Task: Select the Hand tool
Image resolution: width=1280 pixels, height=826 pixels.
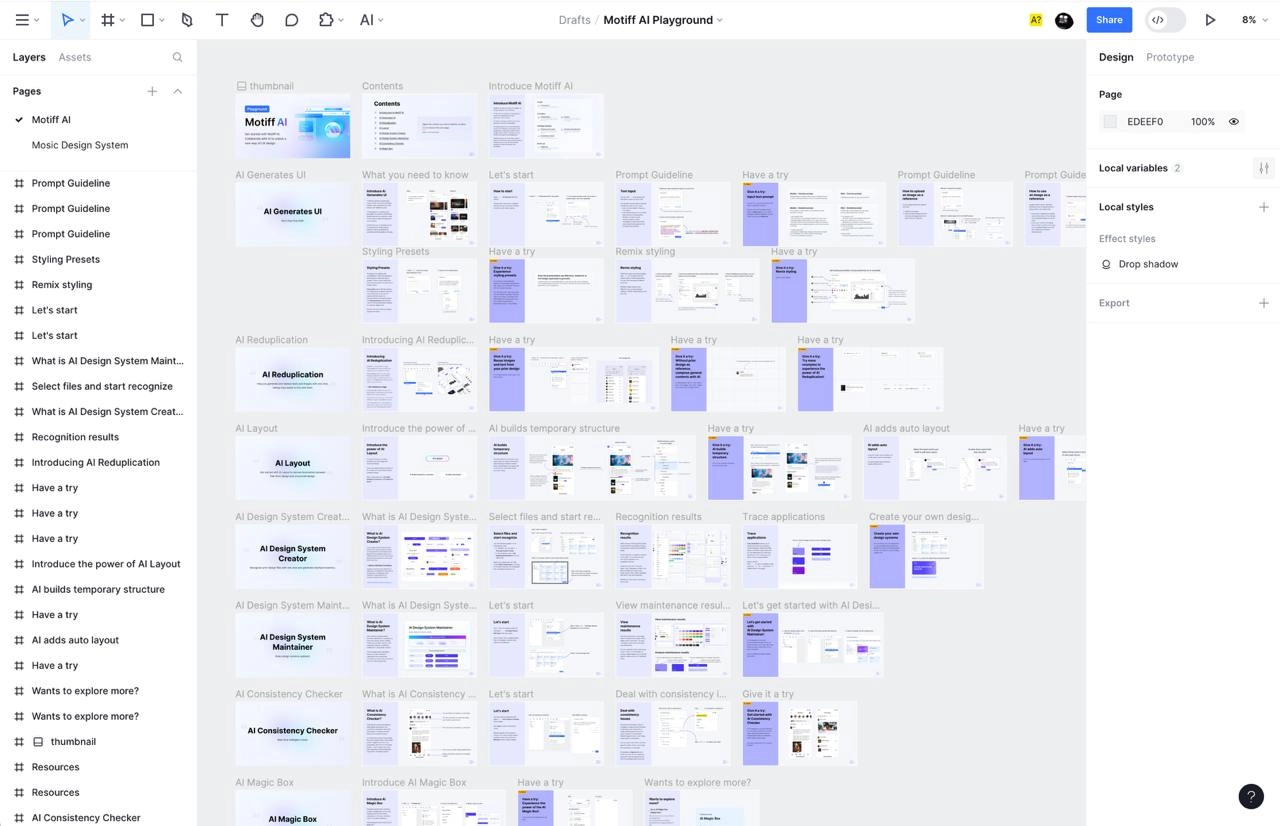Action: coord(257,20)
